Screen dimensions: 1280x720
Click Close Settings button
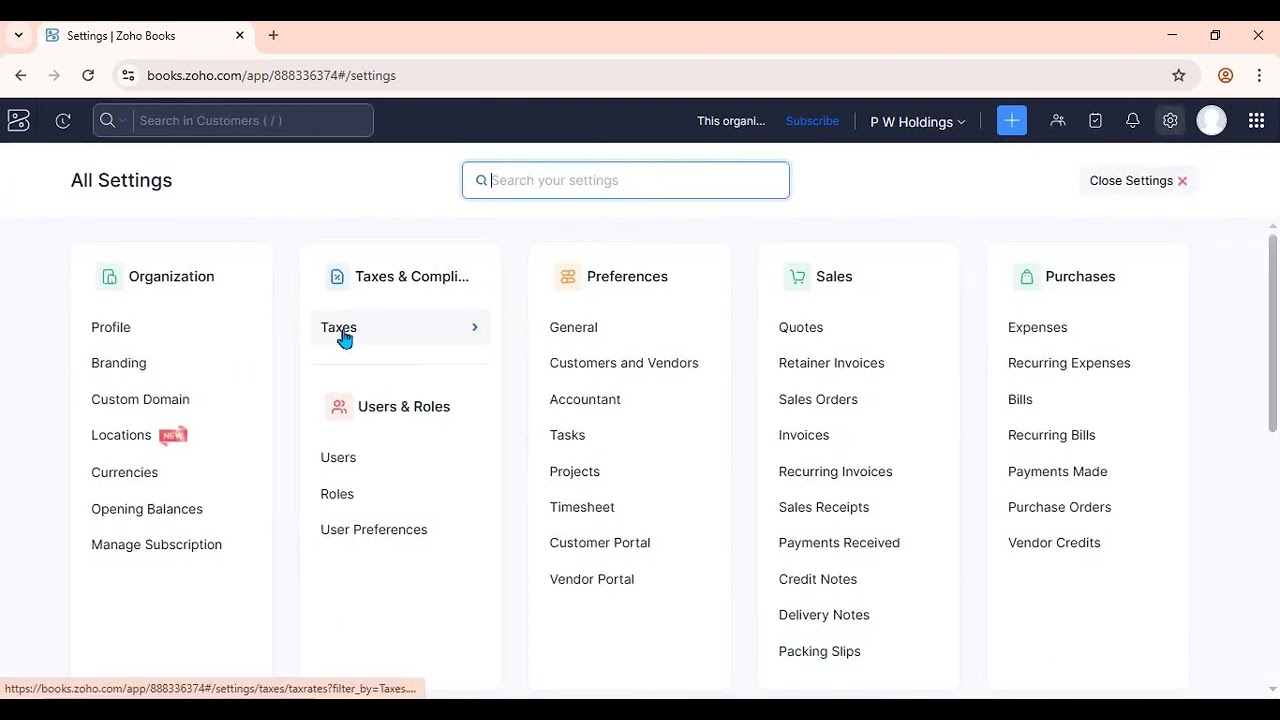(x=1138, y=181)
